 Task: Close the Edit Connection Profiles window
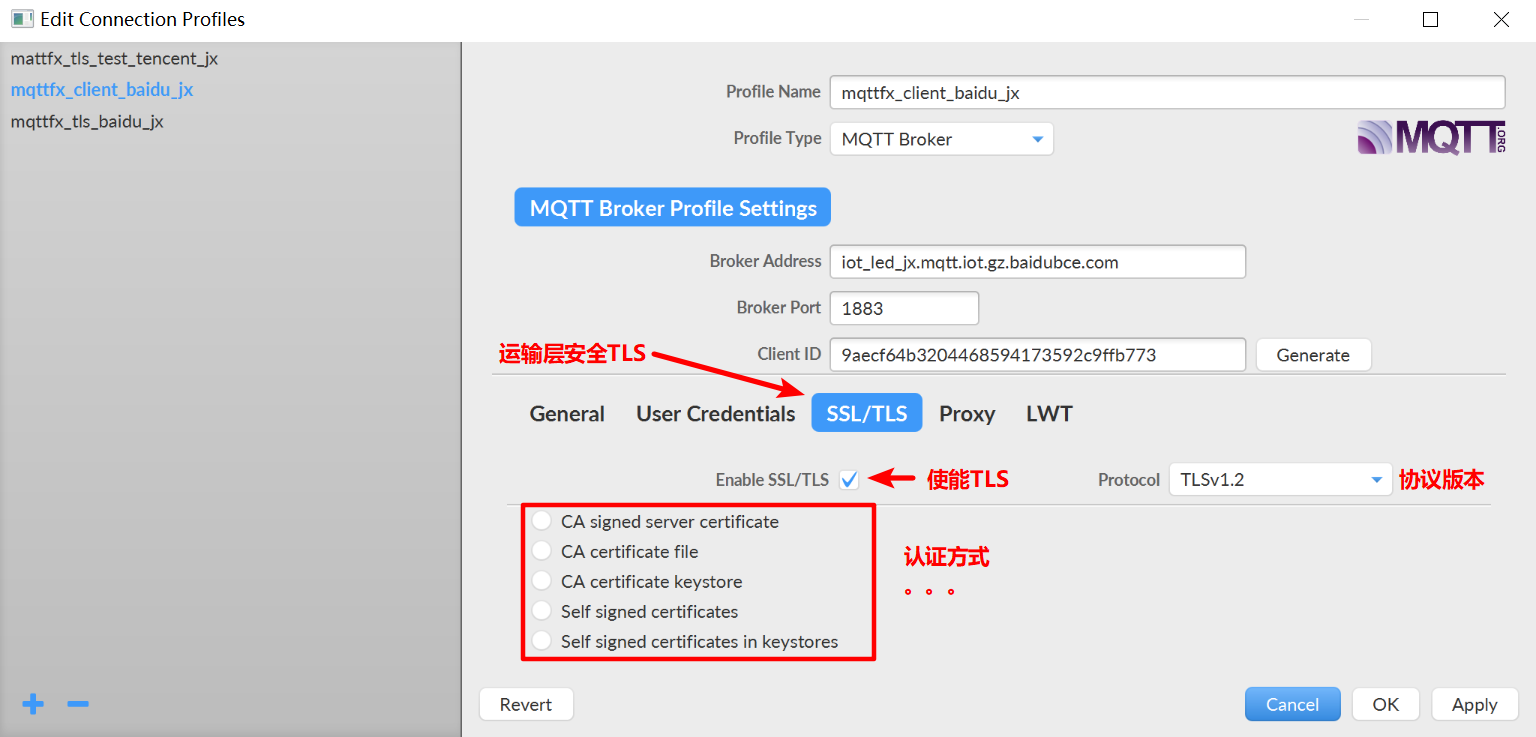point(1501,19)
